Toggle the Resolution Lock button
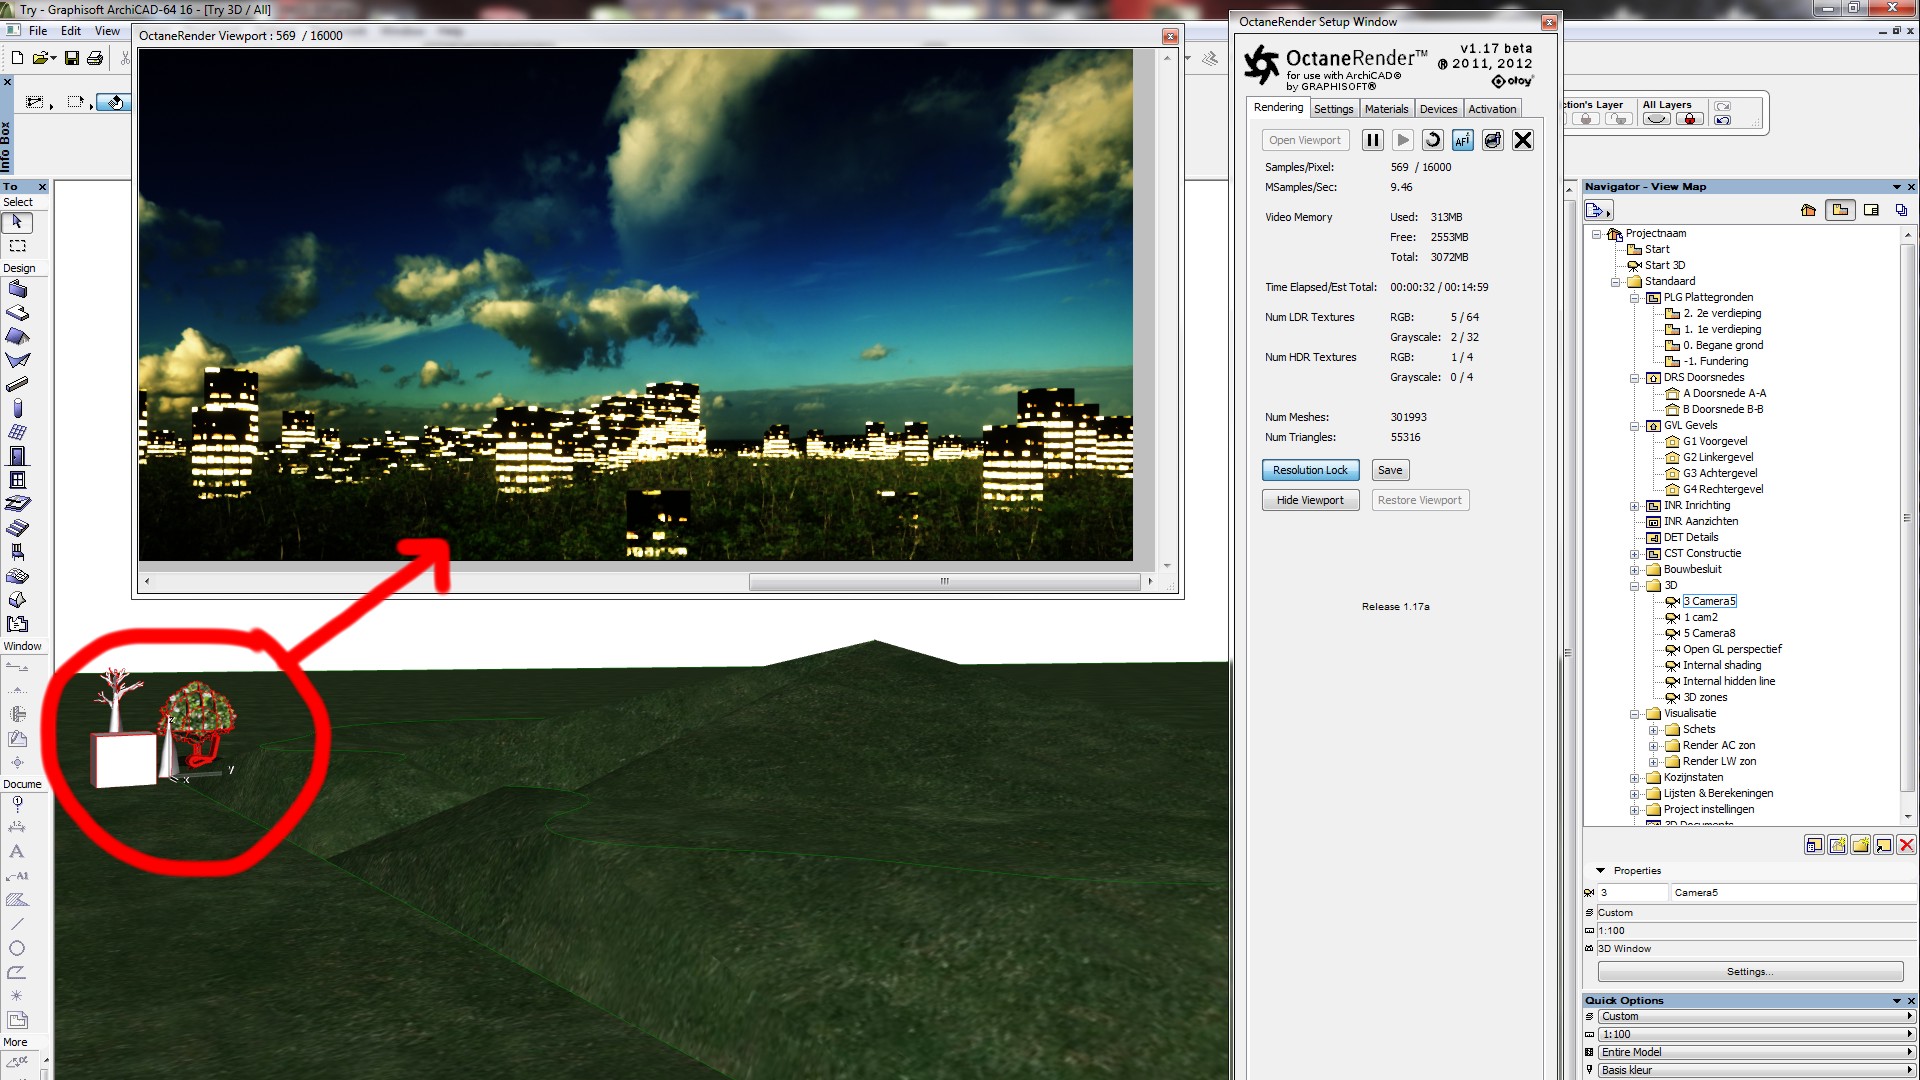This screenshot has height=1080, width=1920. (x=1310, y=470)
